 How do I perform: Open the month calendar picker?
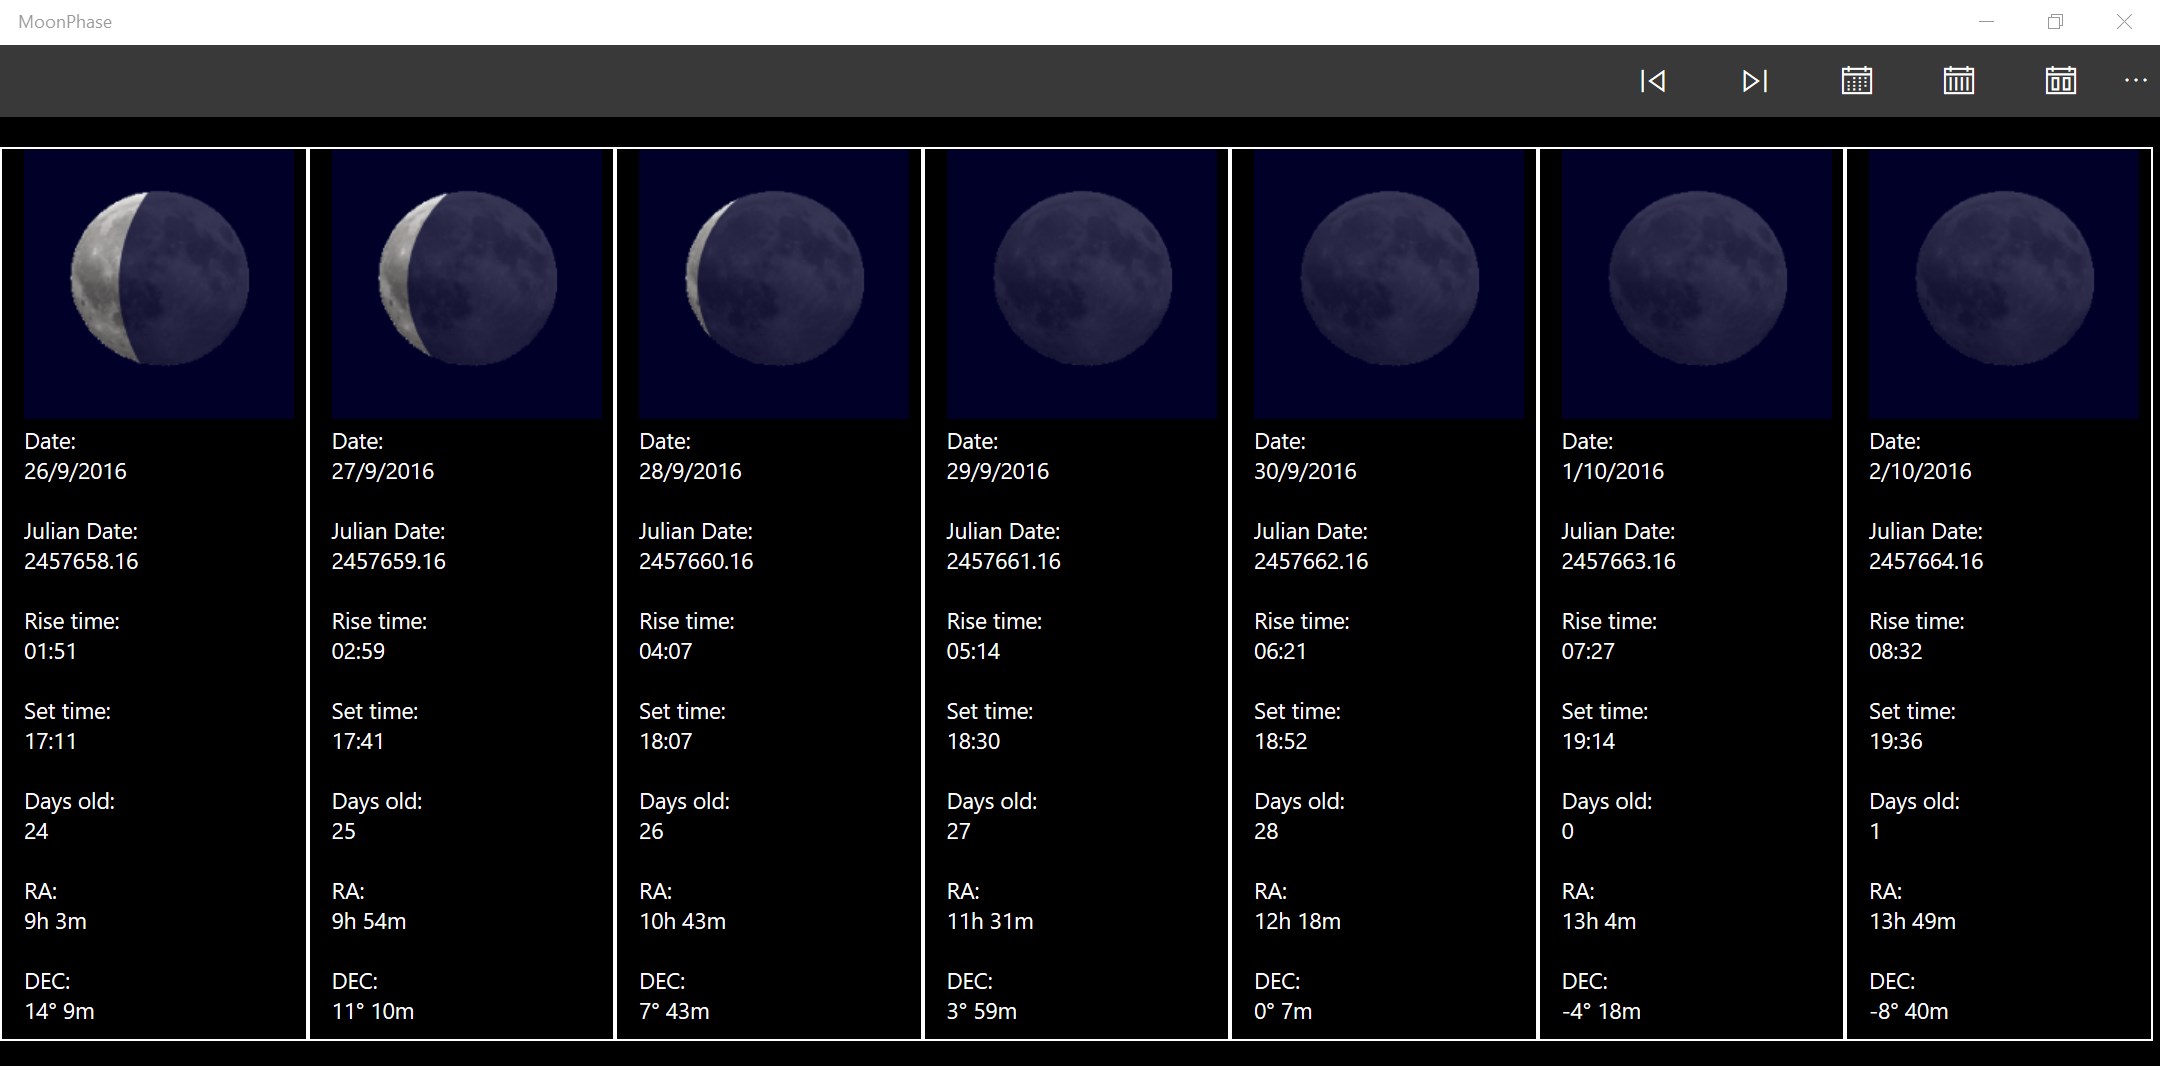[x=1857, y=81]
